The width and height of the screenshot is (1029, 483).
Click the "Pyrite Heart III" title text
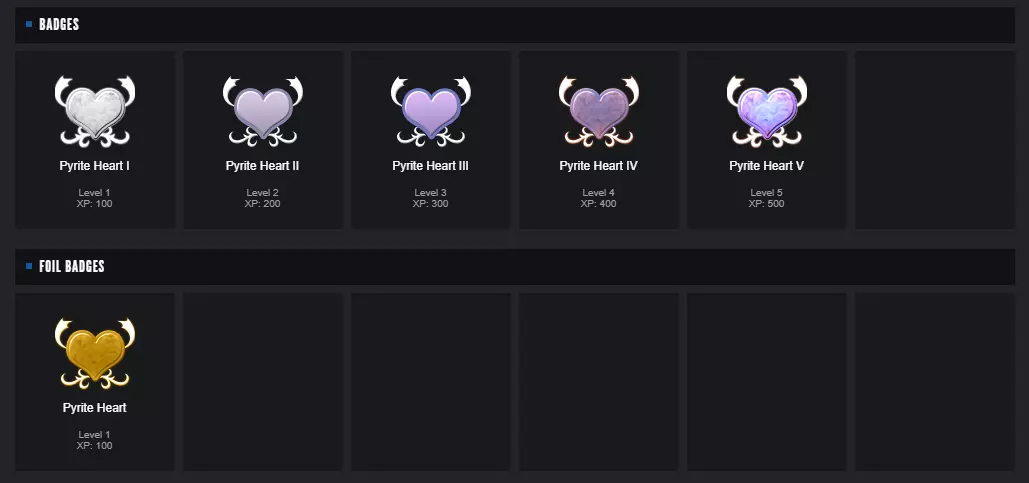(430, 166)
